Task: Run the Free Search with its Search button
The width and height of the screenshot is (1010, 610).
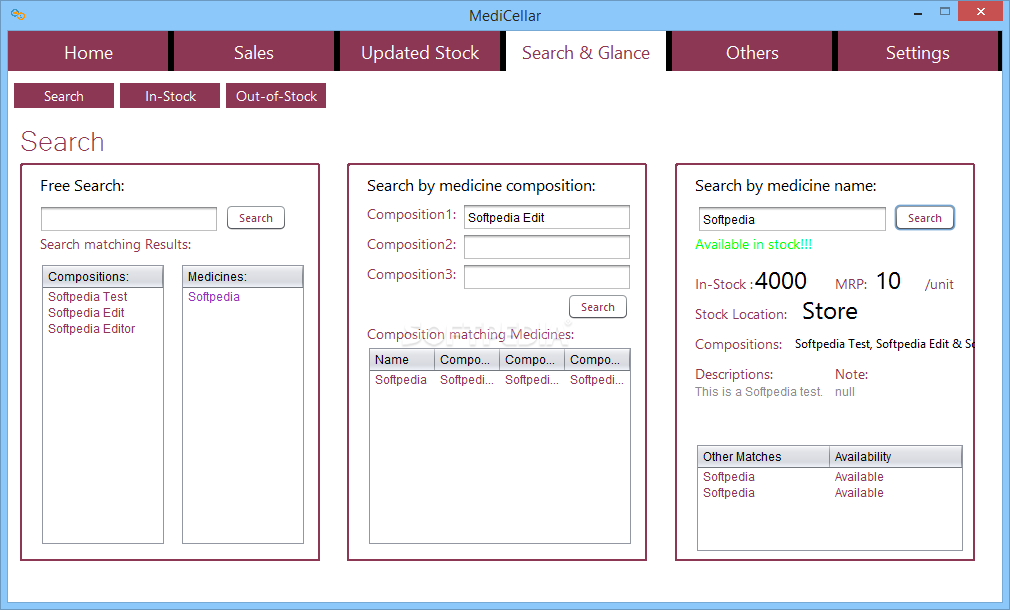Action: (x=256, y=218)
